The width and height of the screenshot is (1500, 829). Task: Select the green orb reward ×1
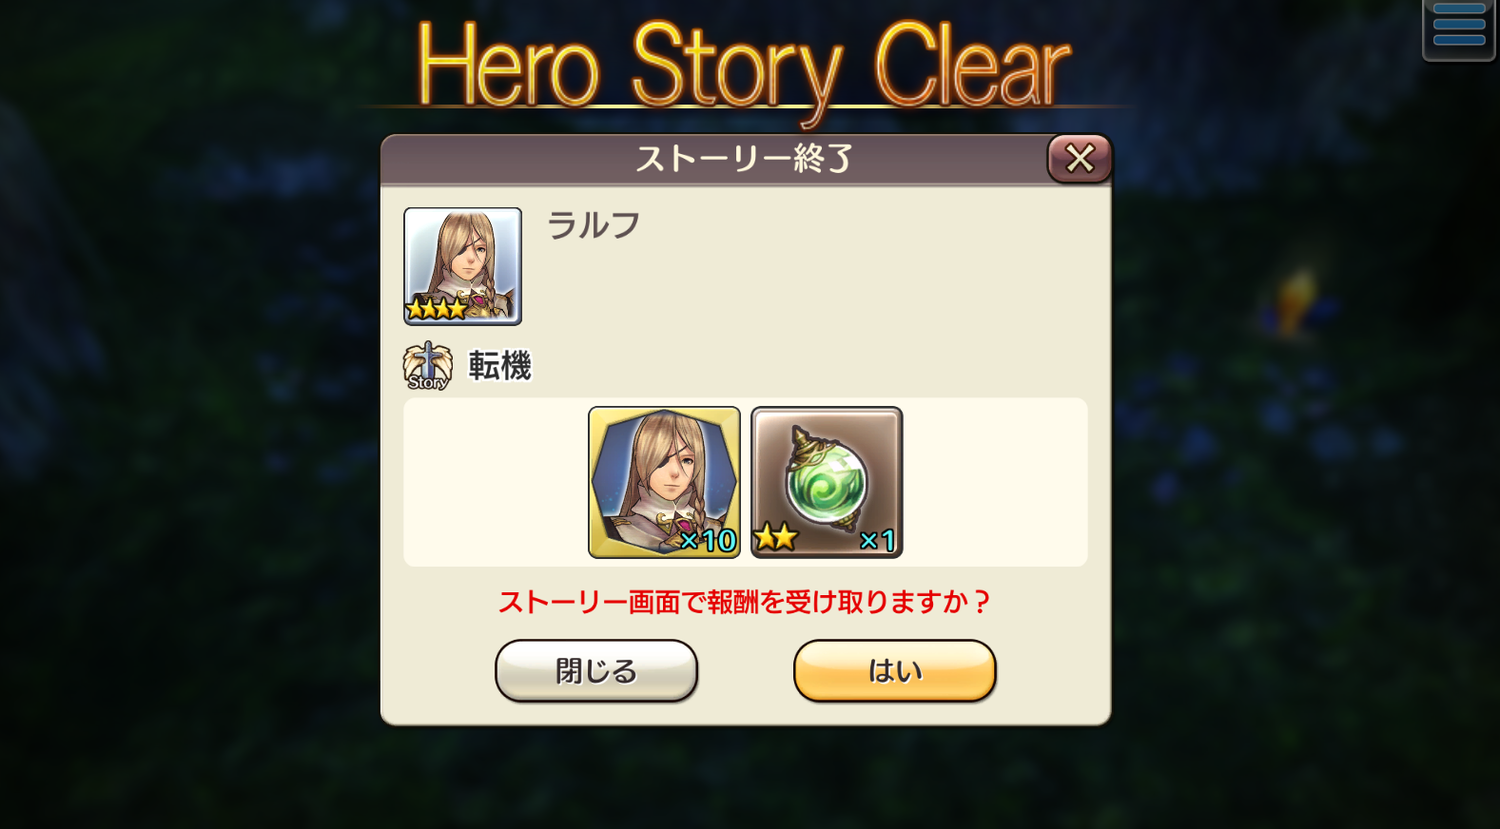coord(827,482)
